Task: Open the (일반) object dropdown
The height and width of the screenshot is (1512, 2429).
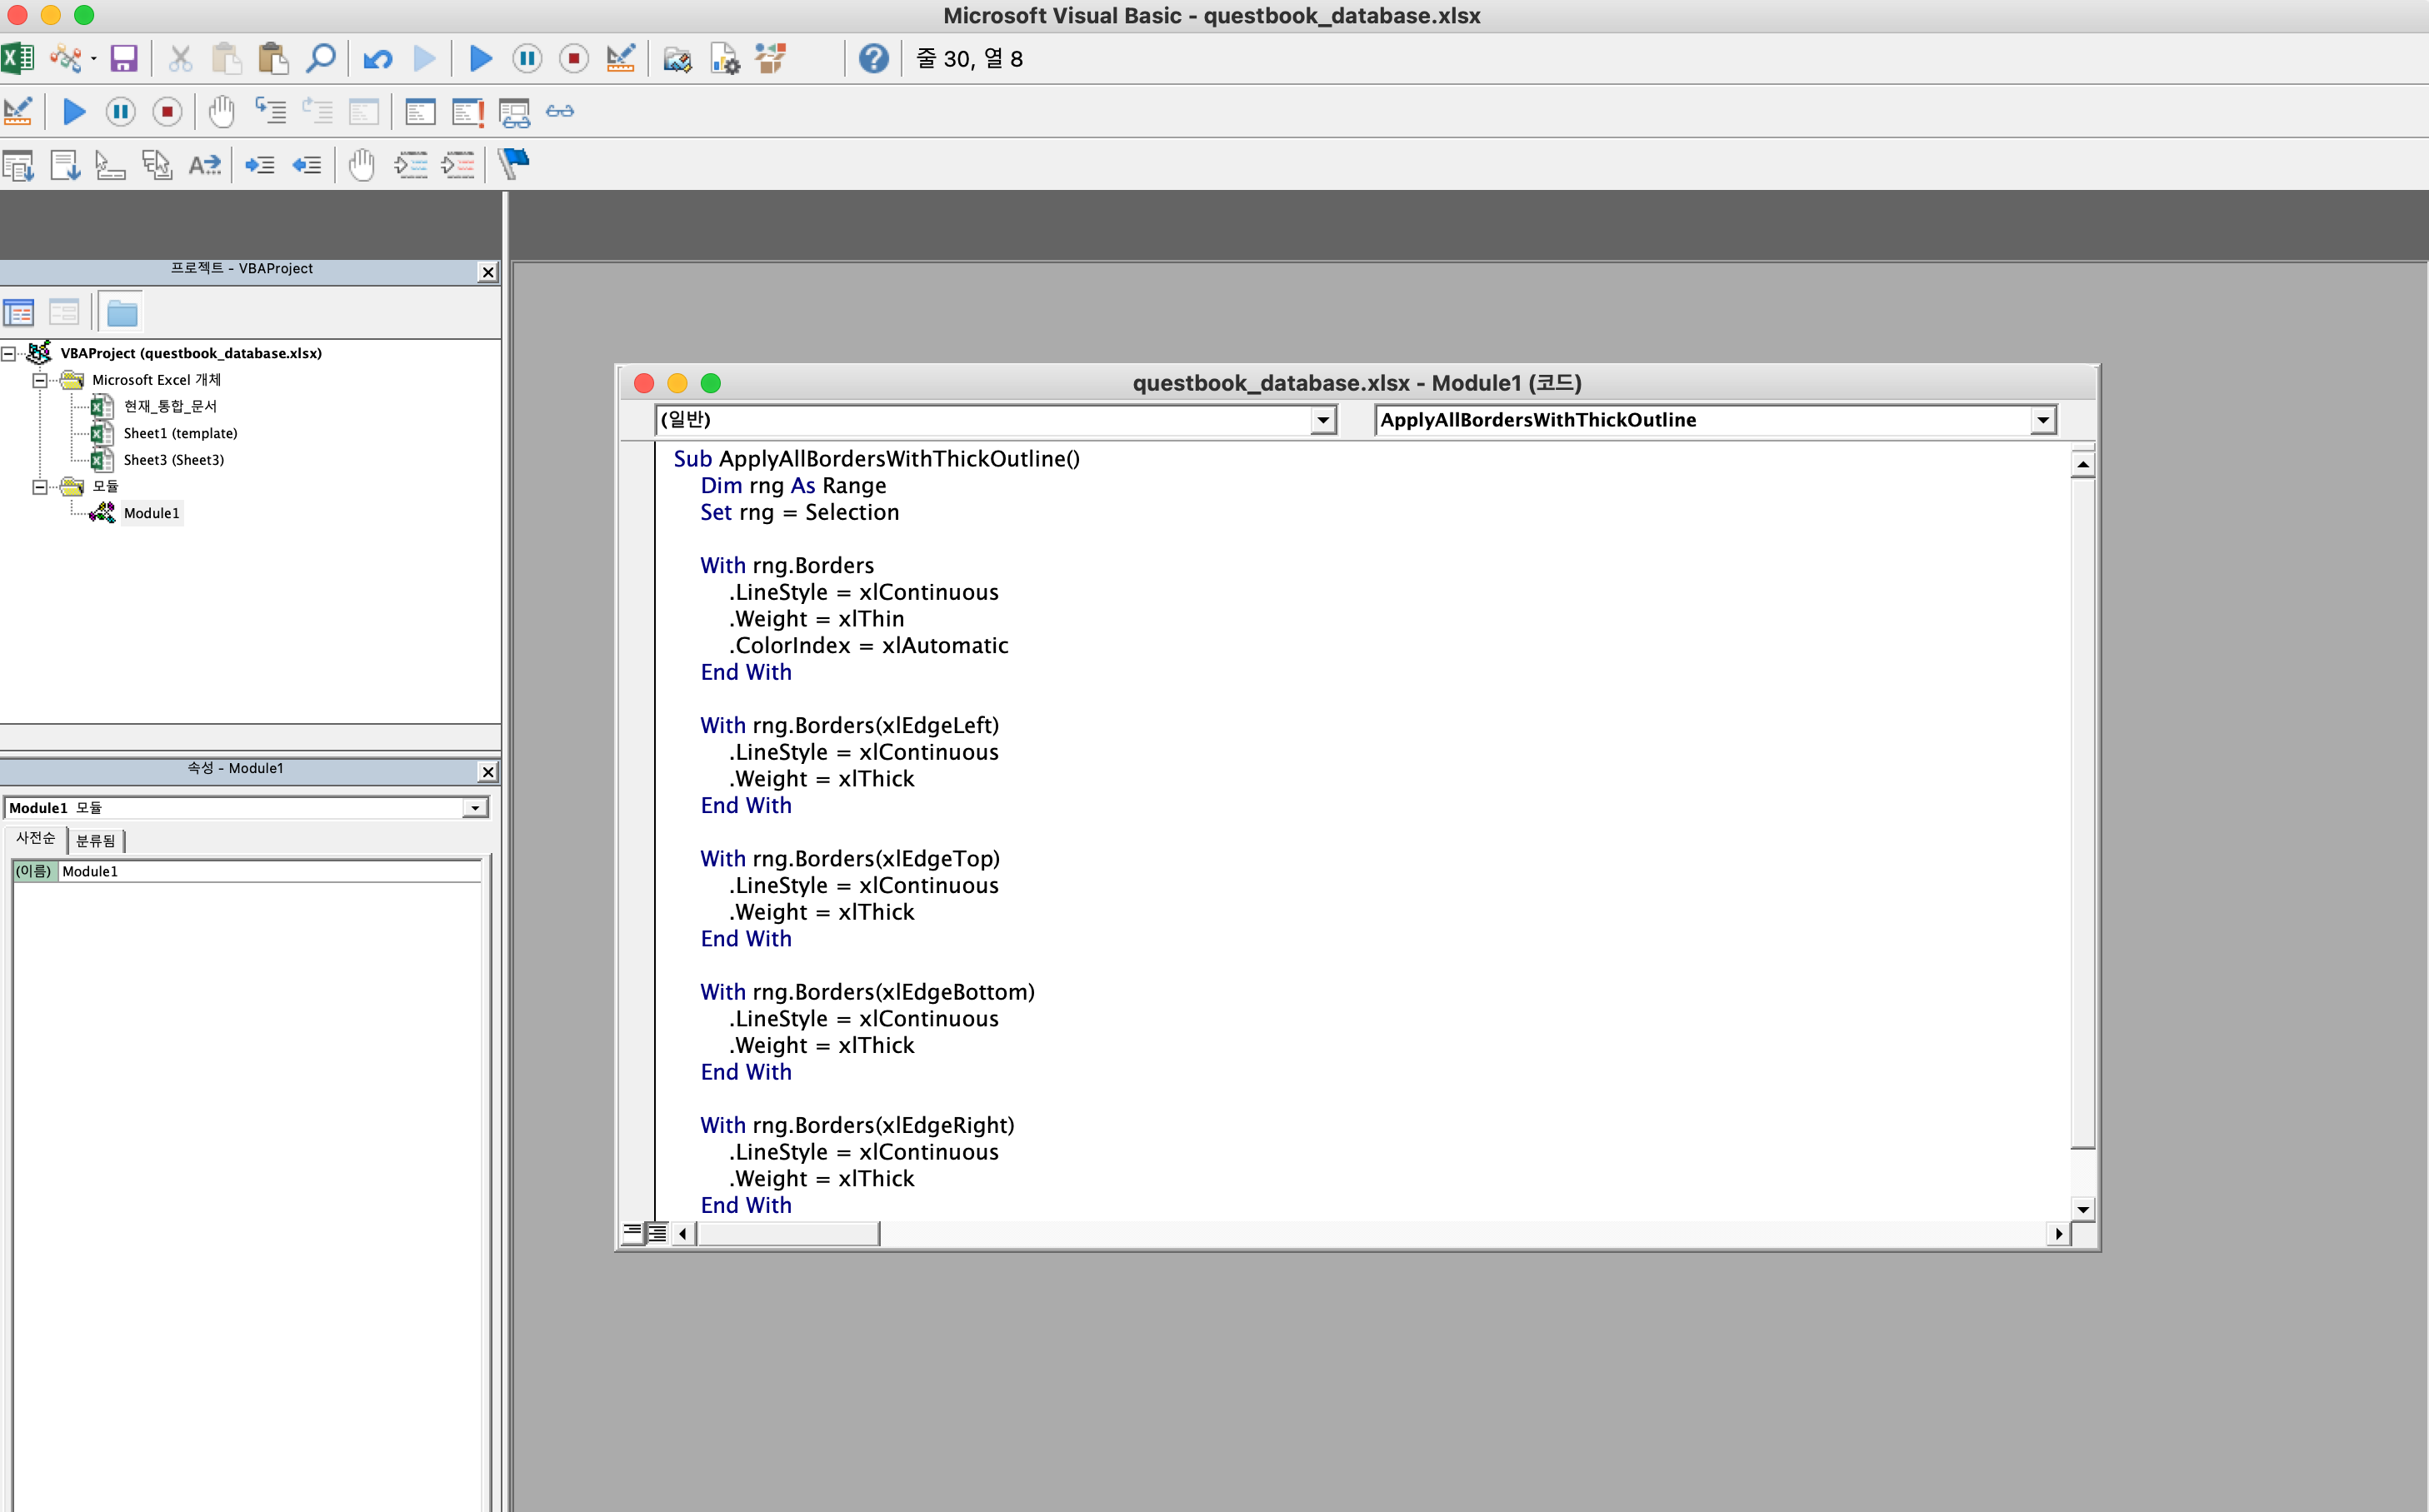Action: pos(1322,420)
